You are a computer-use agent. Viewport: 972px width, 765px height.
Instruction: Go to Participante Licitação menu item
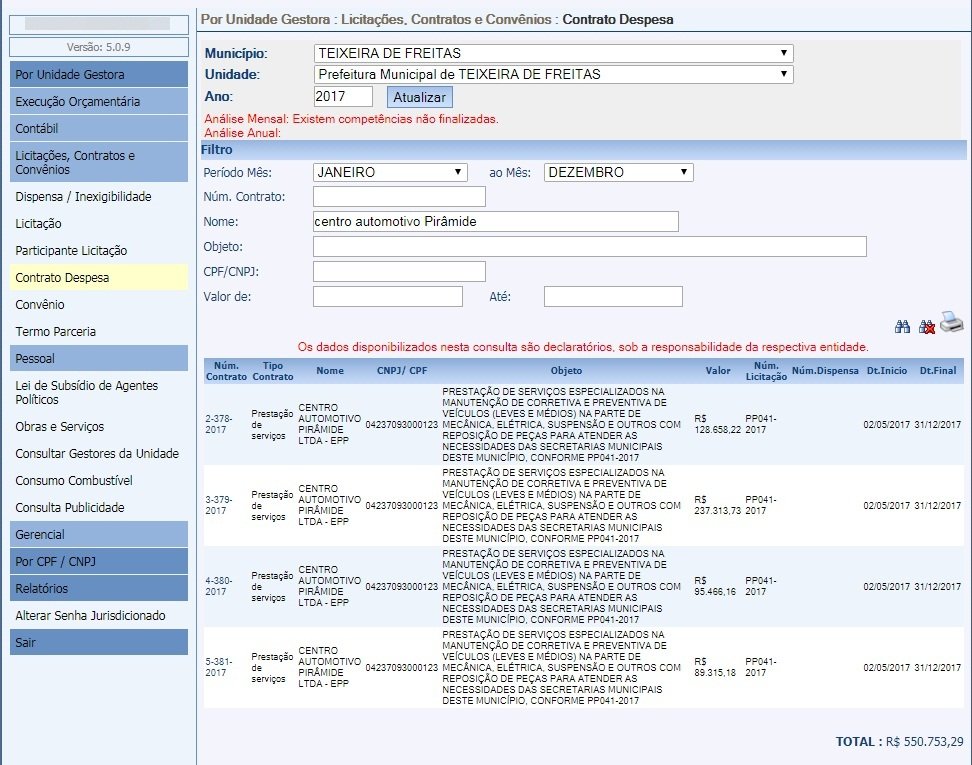(71, 251)
